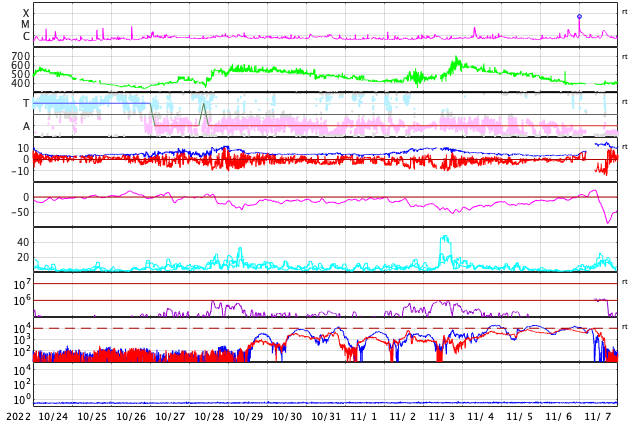634x424 pixels.
Task: Click the 10/28 date on time axis
Action: (209, 416)
